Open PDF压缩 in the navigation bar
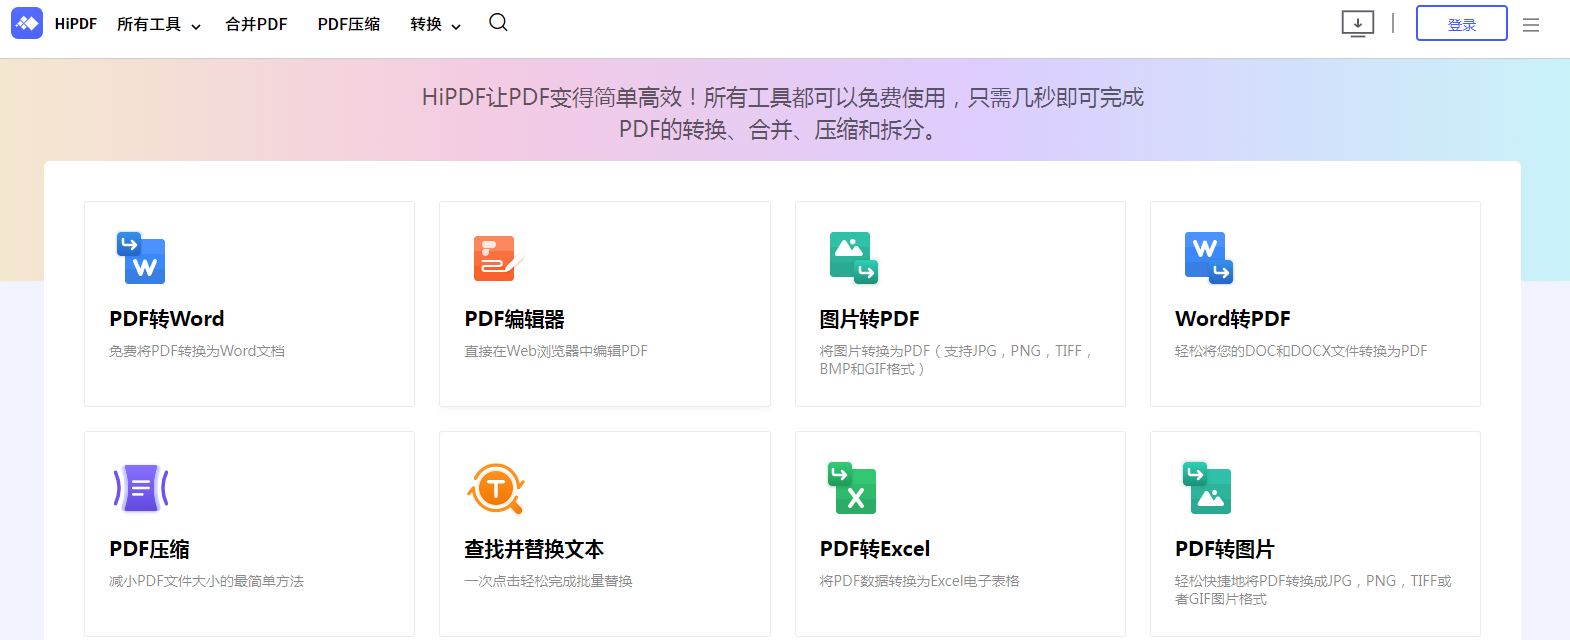The width and height of the screenshot is (1570, 640). click(x=349, y=24)
